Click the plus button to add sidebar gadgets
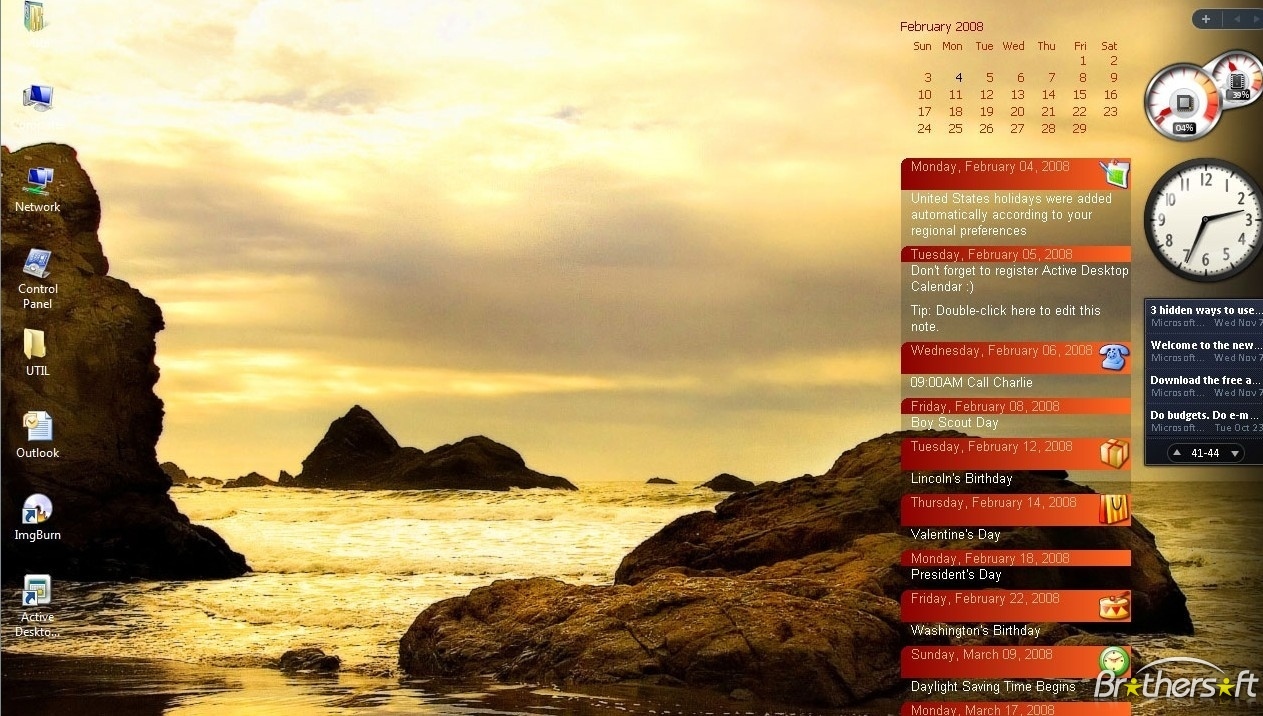The height and width of the screenshot is (716, 1263). (x=1206, y=19)
